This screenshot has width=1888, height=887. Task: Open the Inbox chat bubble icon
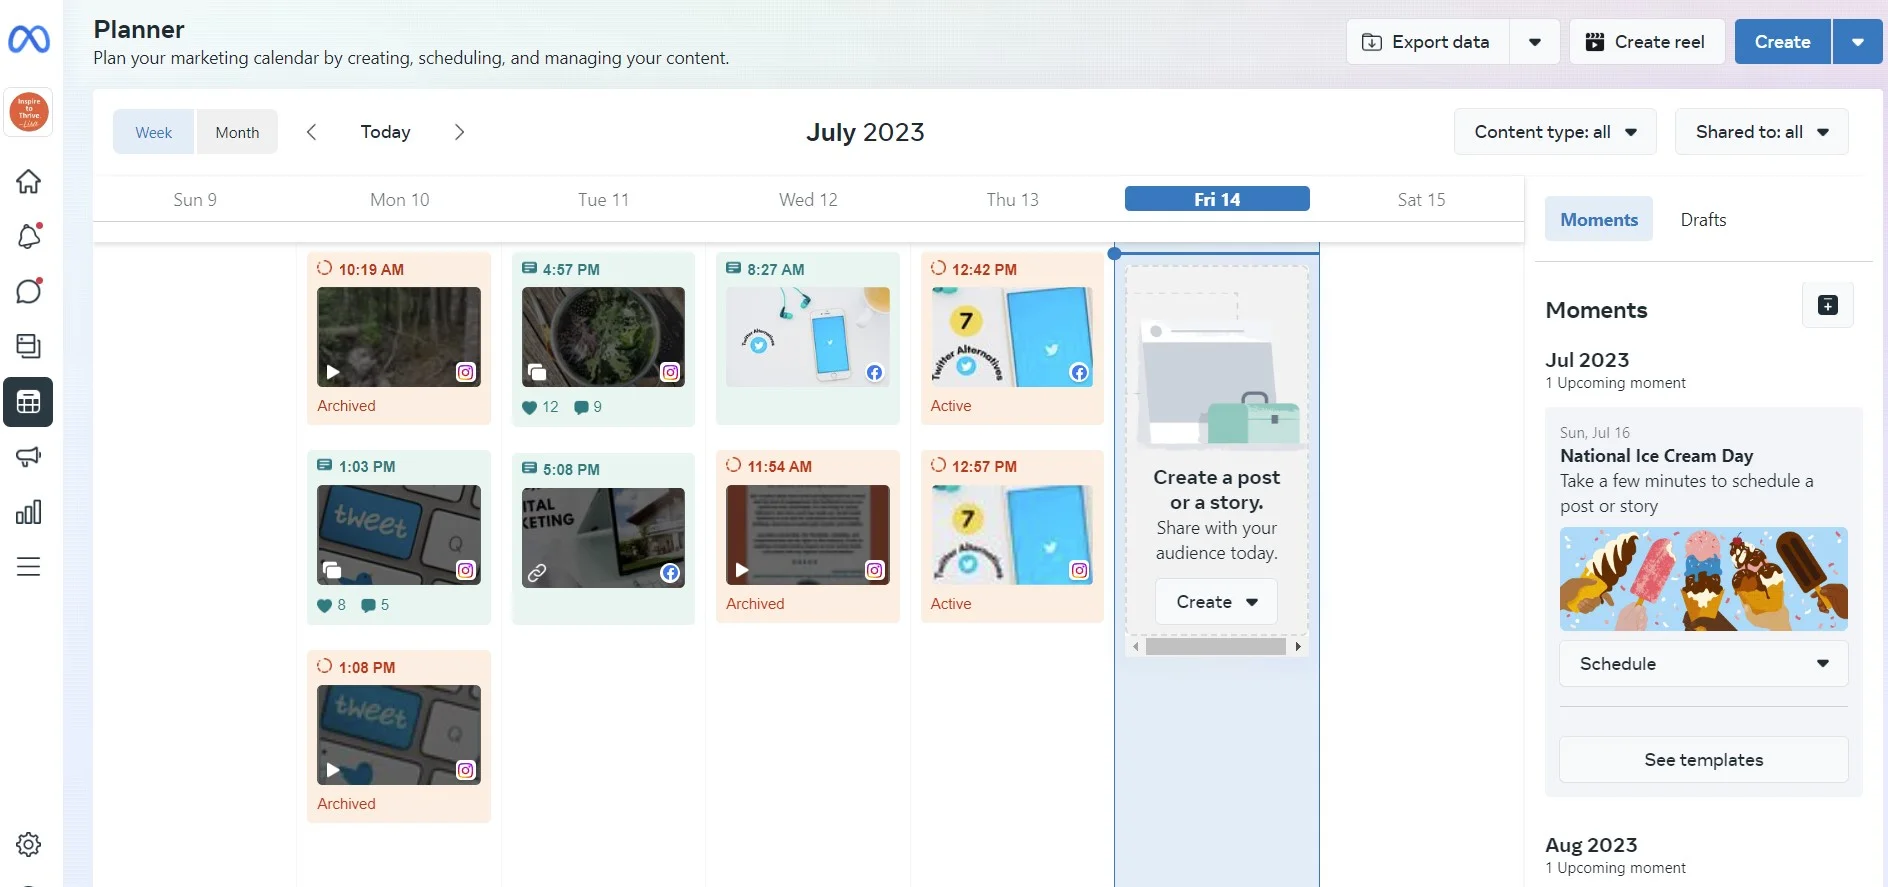tap(28, 291)
